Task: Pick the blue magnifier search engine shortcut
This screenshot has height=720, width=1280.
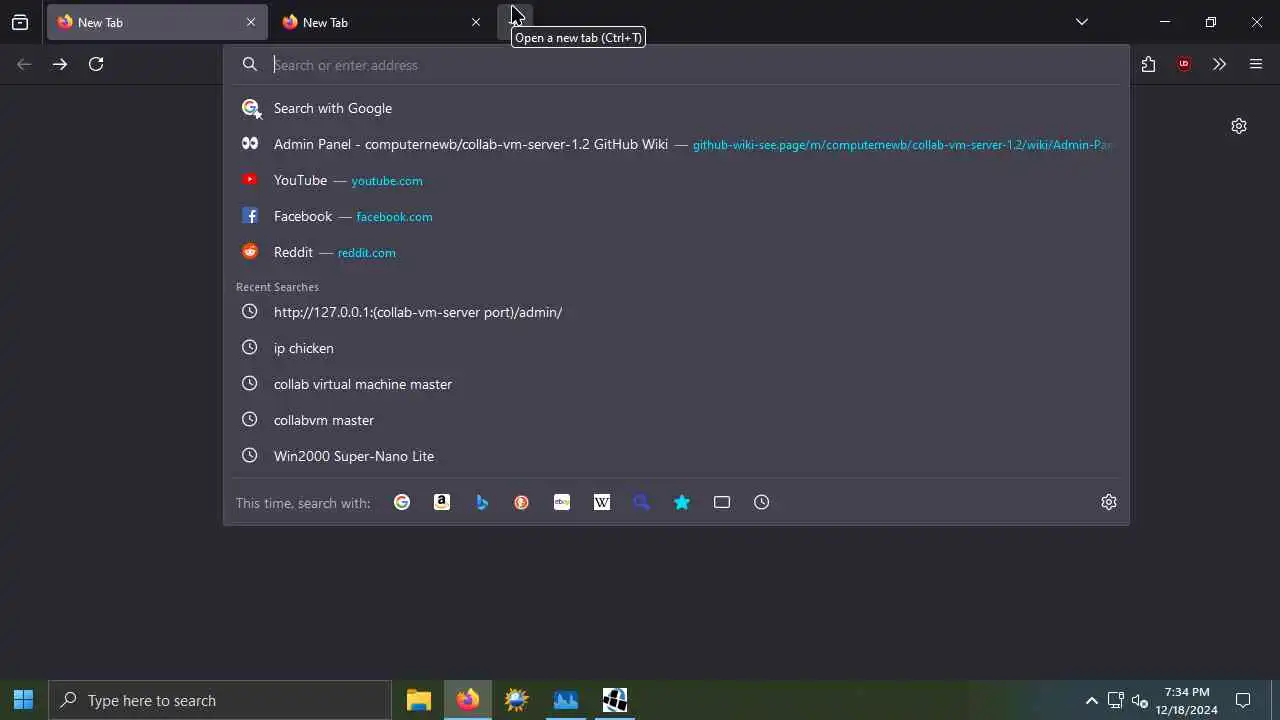Action: pos(642,502)
